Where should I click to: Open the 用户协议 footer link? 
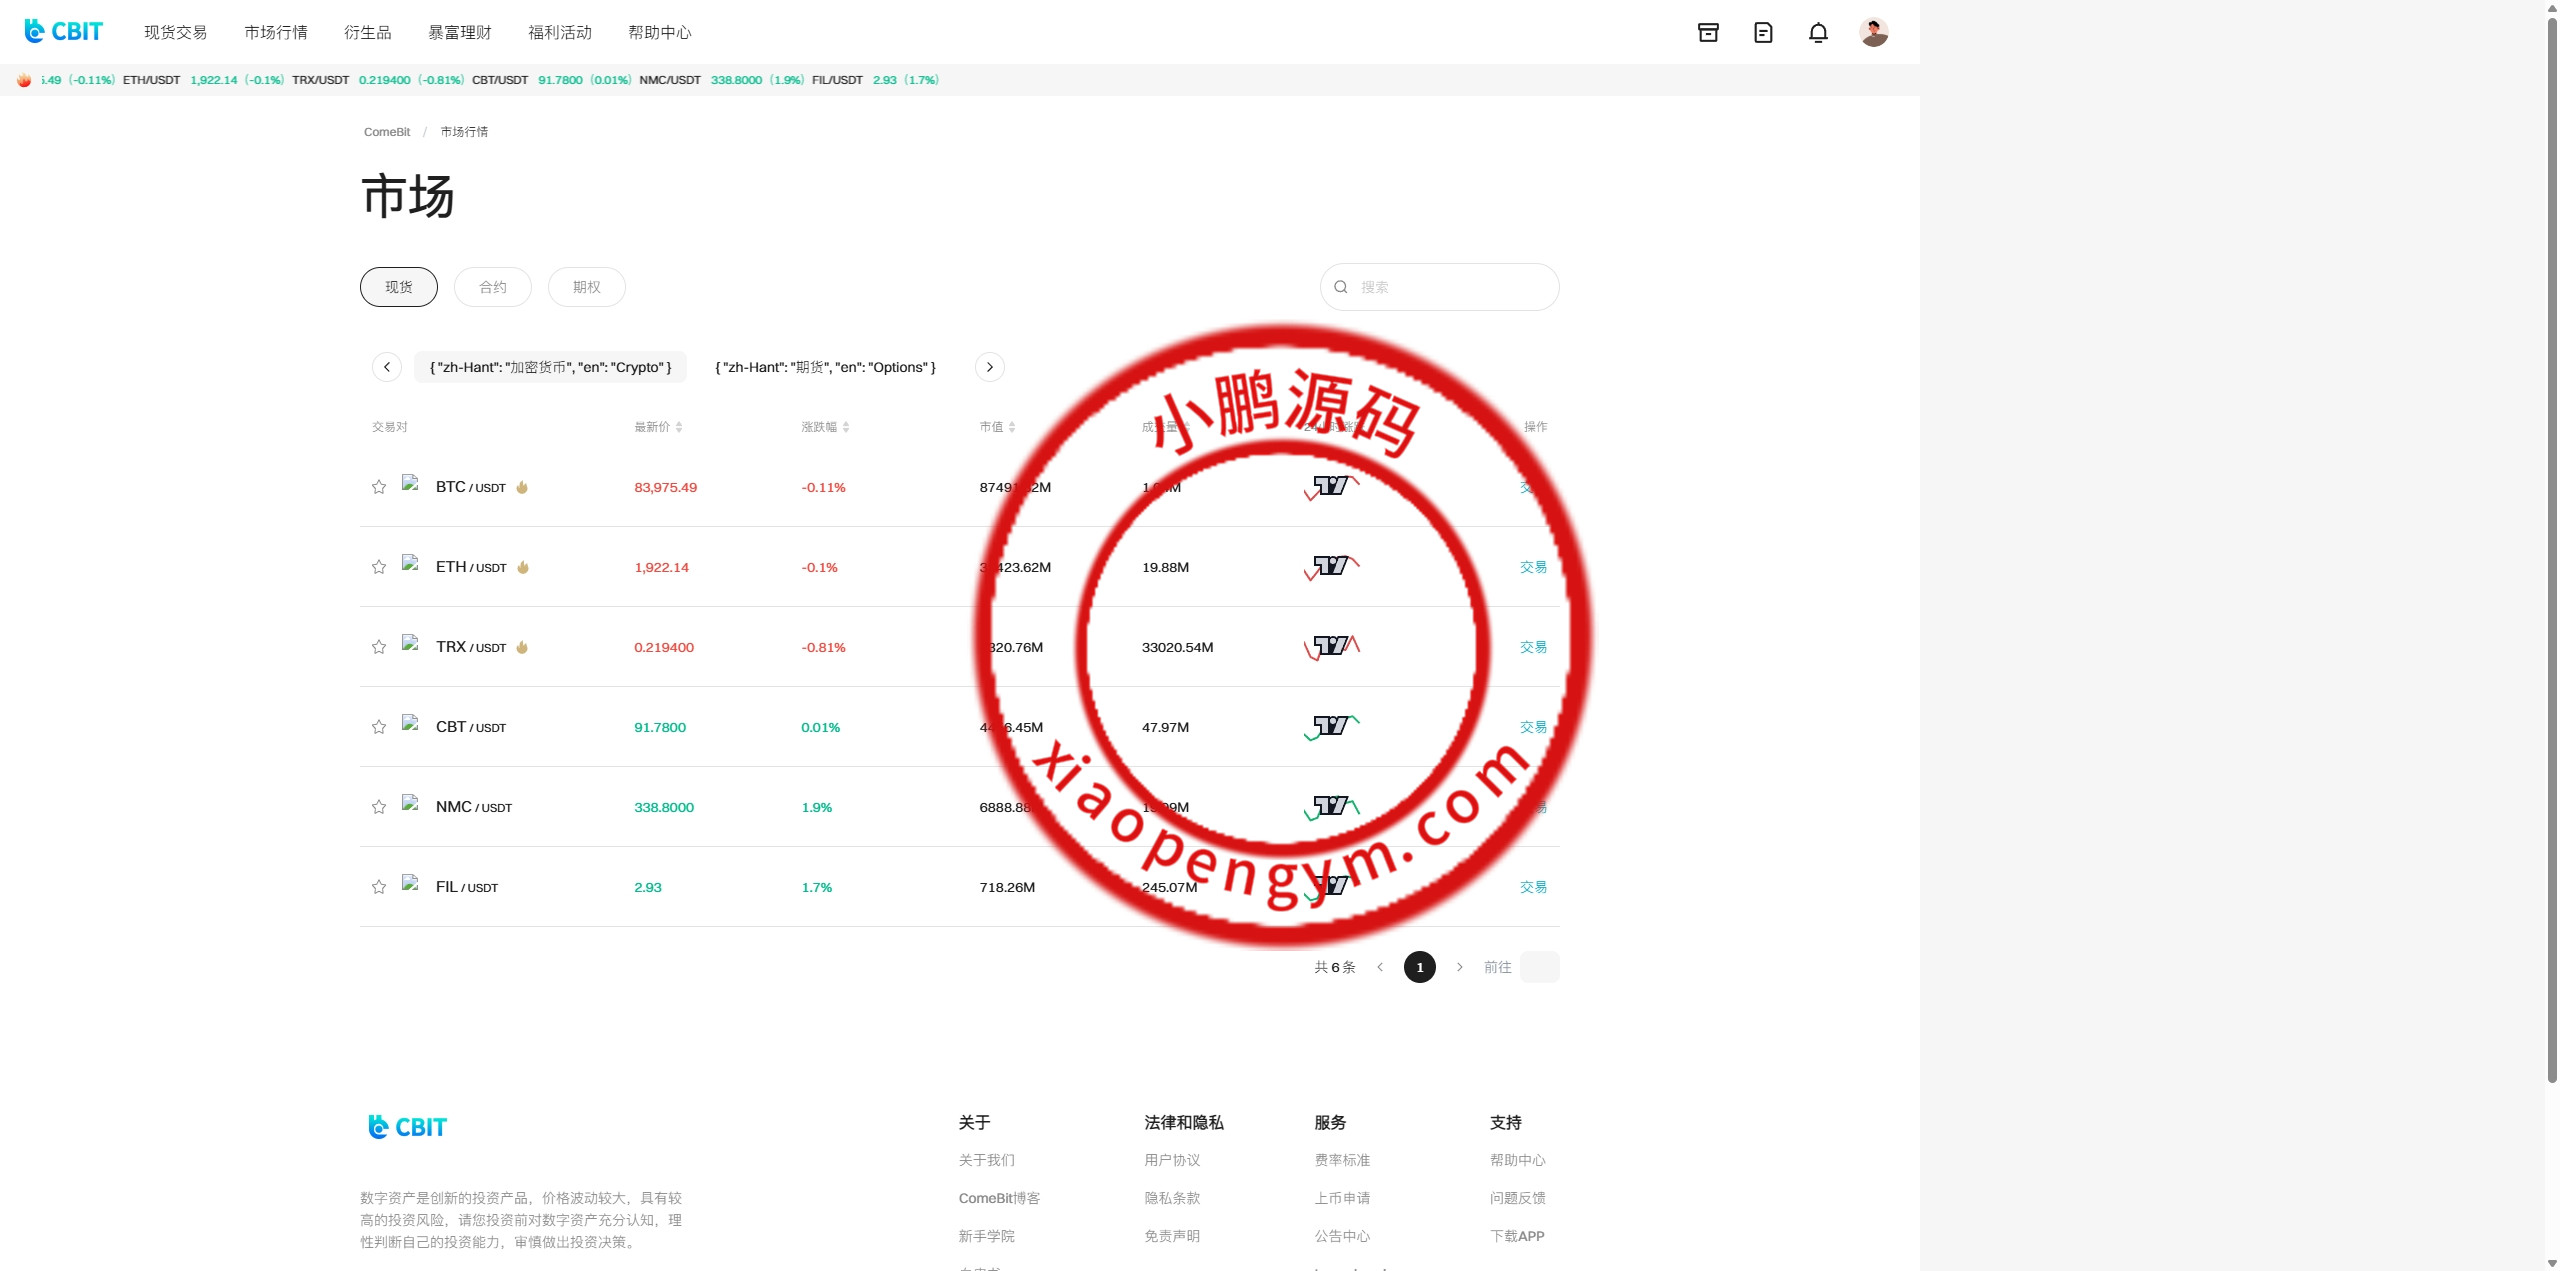(1172, 1160)
